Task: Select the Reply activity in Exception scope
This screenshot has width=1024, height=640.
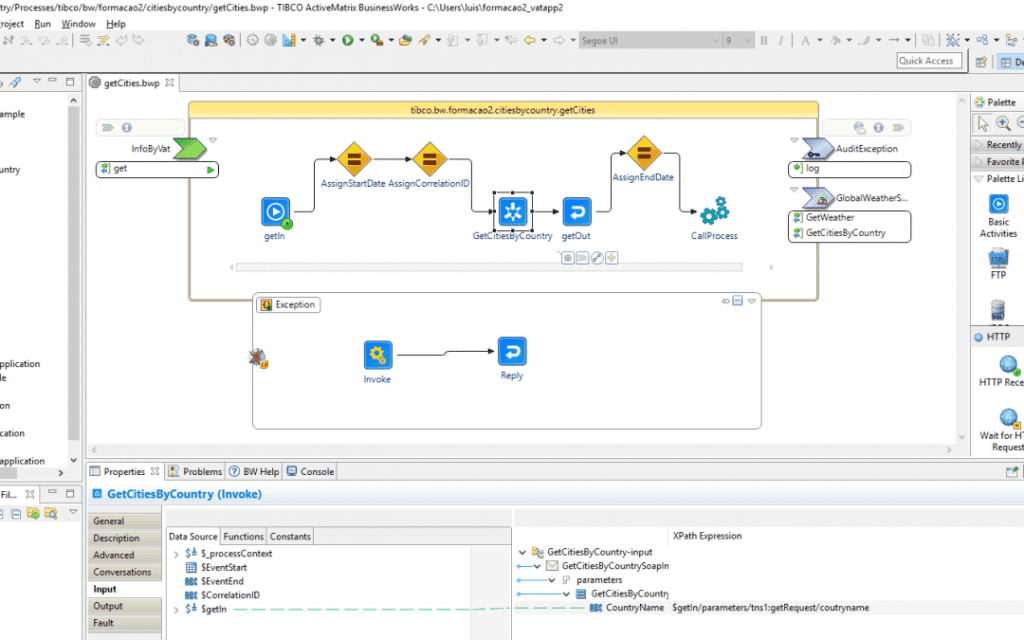Action: coord(512,351)
